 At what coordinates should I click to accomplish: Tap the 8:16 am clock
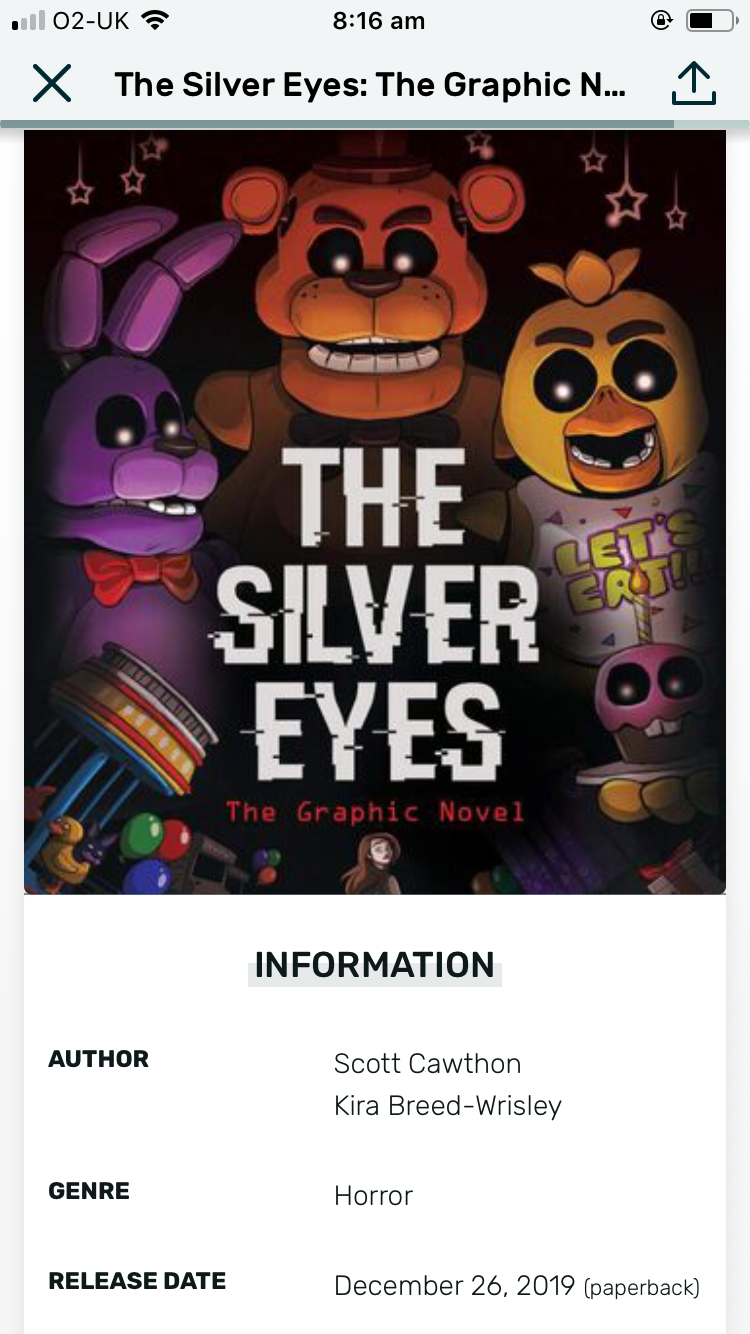coord(378,20)
